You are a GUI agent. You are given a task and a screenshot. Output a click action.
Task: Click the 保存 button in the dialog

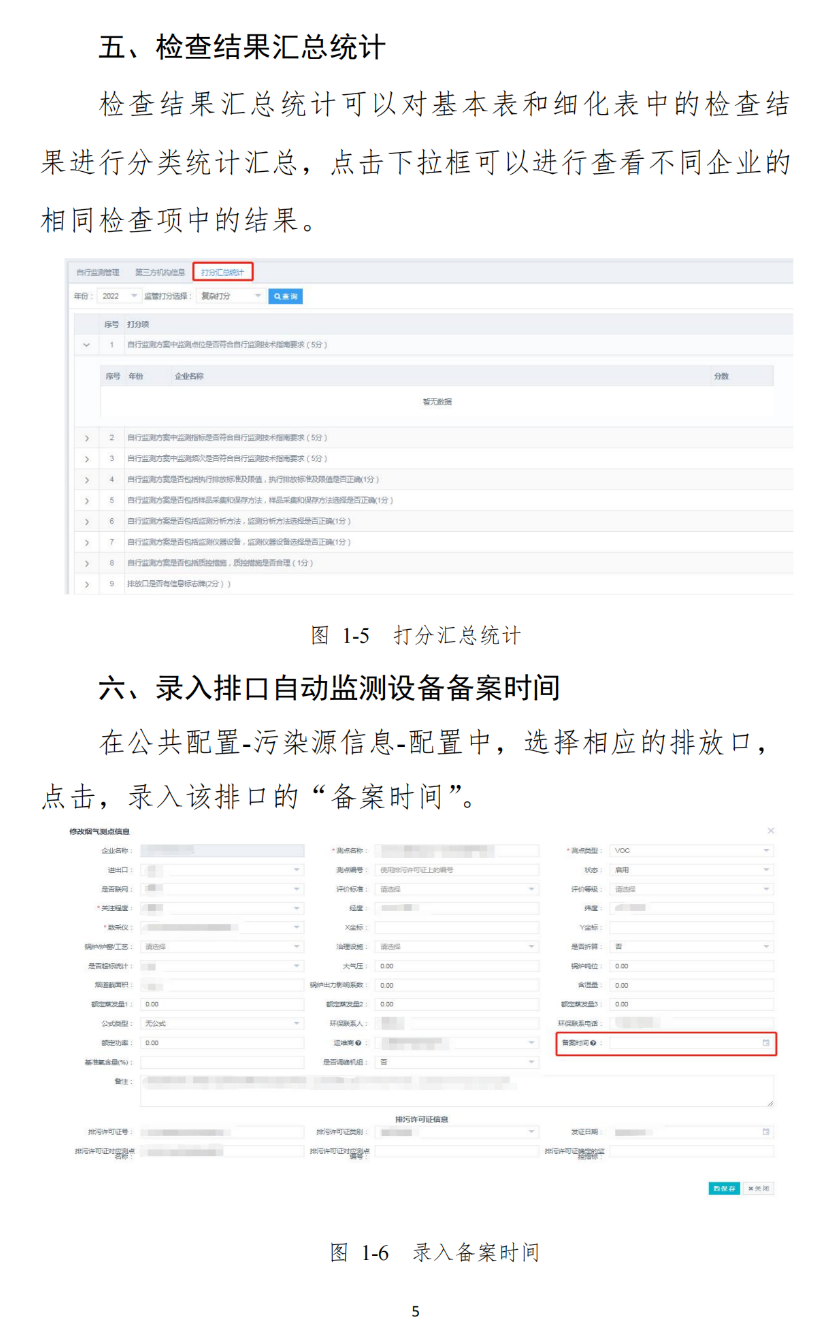724,1188
